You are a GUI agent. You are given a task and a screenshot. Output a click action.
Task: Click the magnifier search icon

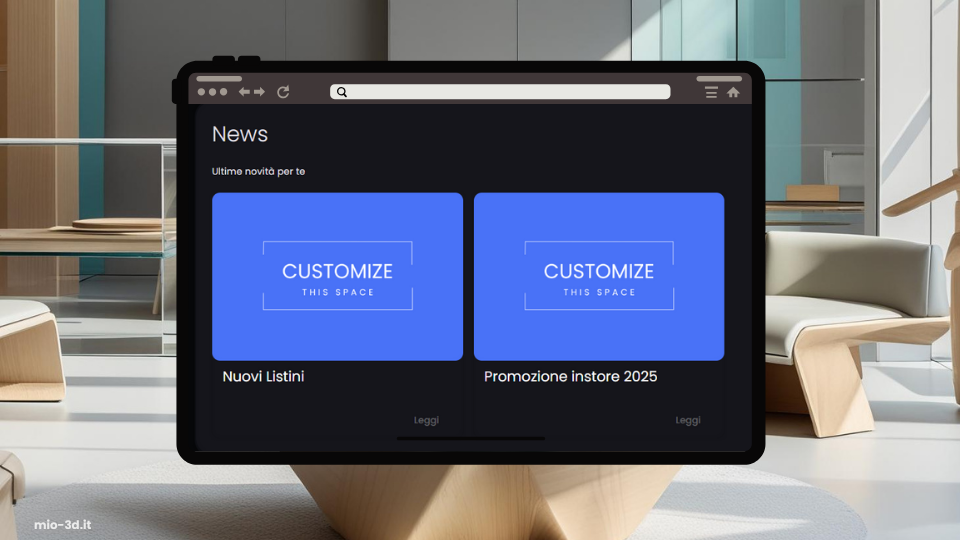click(342, 92)
